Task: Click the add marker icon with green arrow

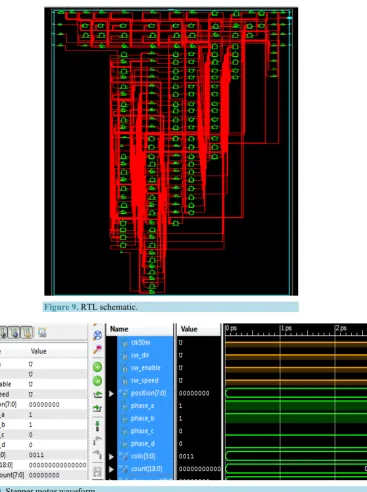Action: click(97, 395)
